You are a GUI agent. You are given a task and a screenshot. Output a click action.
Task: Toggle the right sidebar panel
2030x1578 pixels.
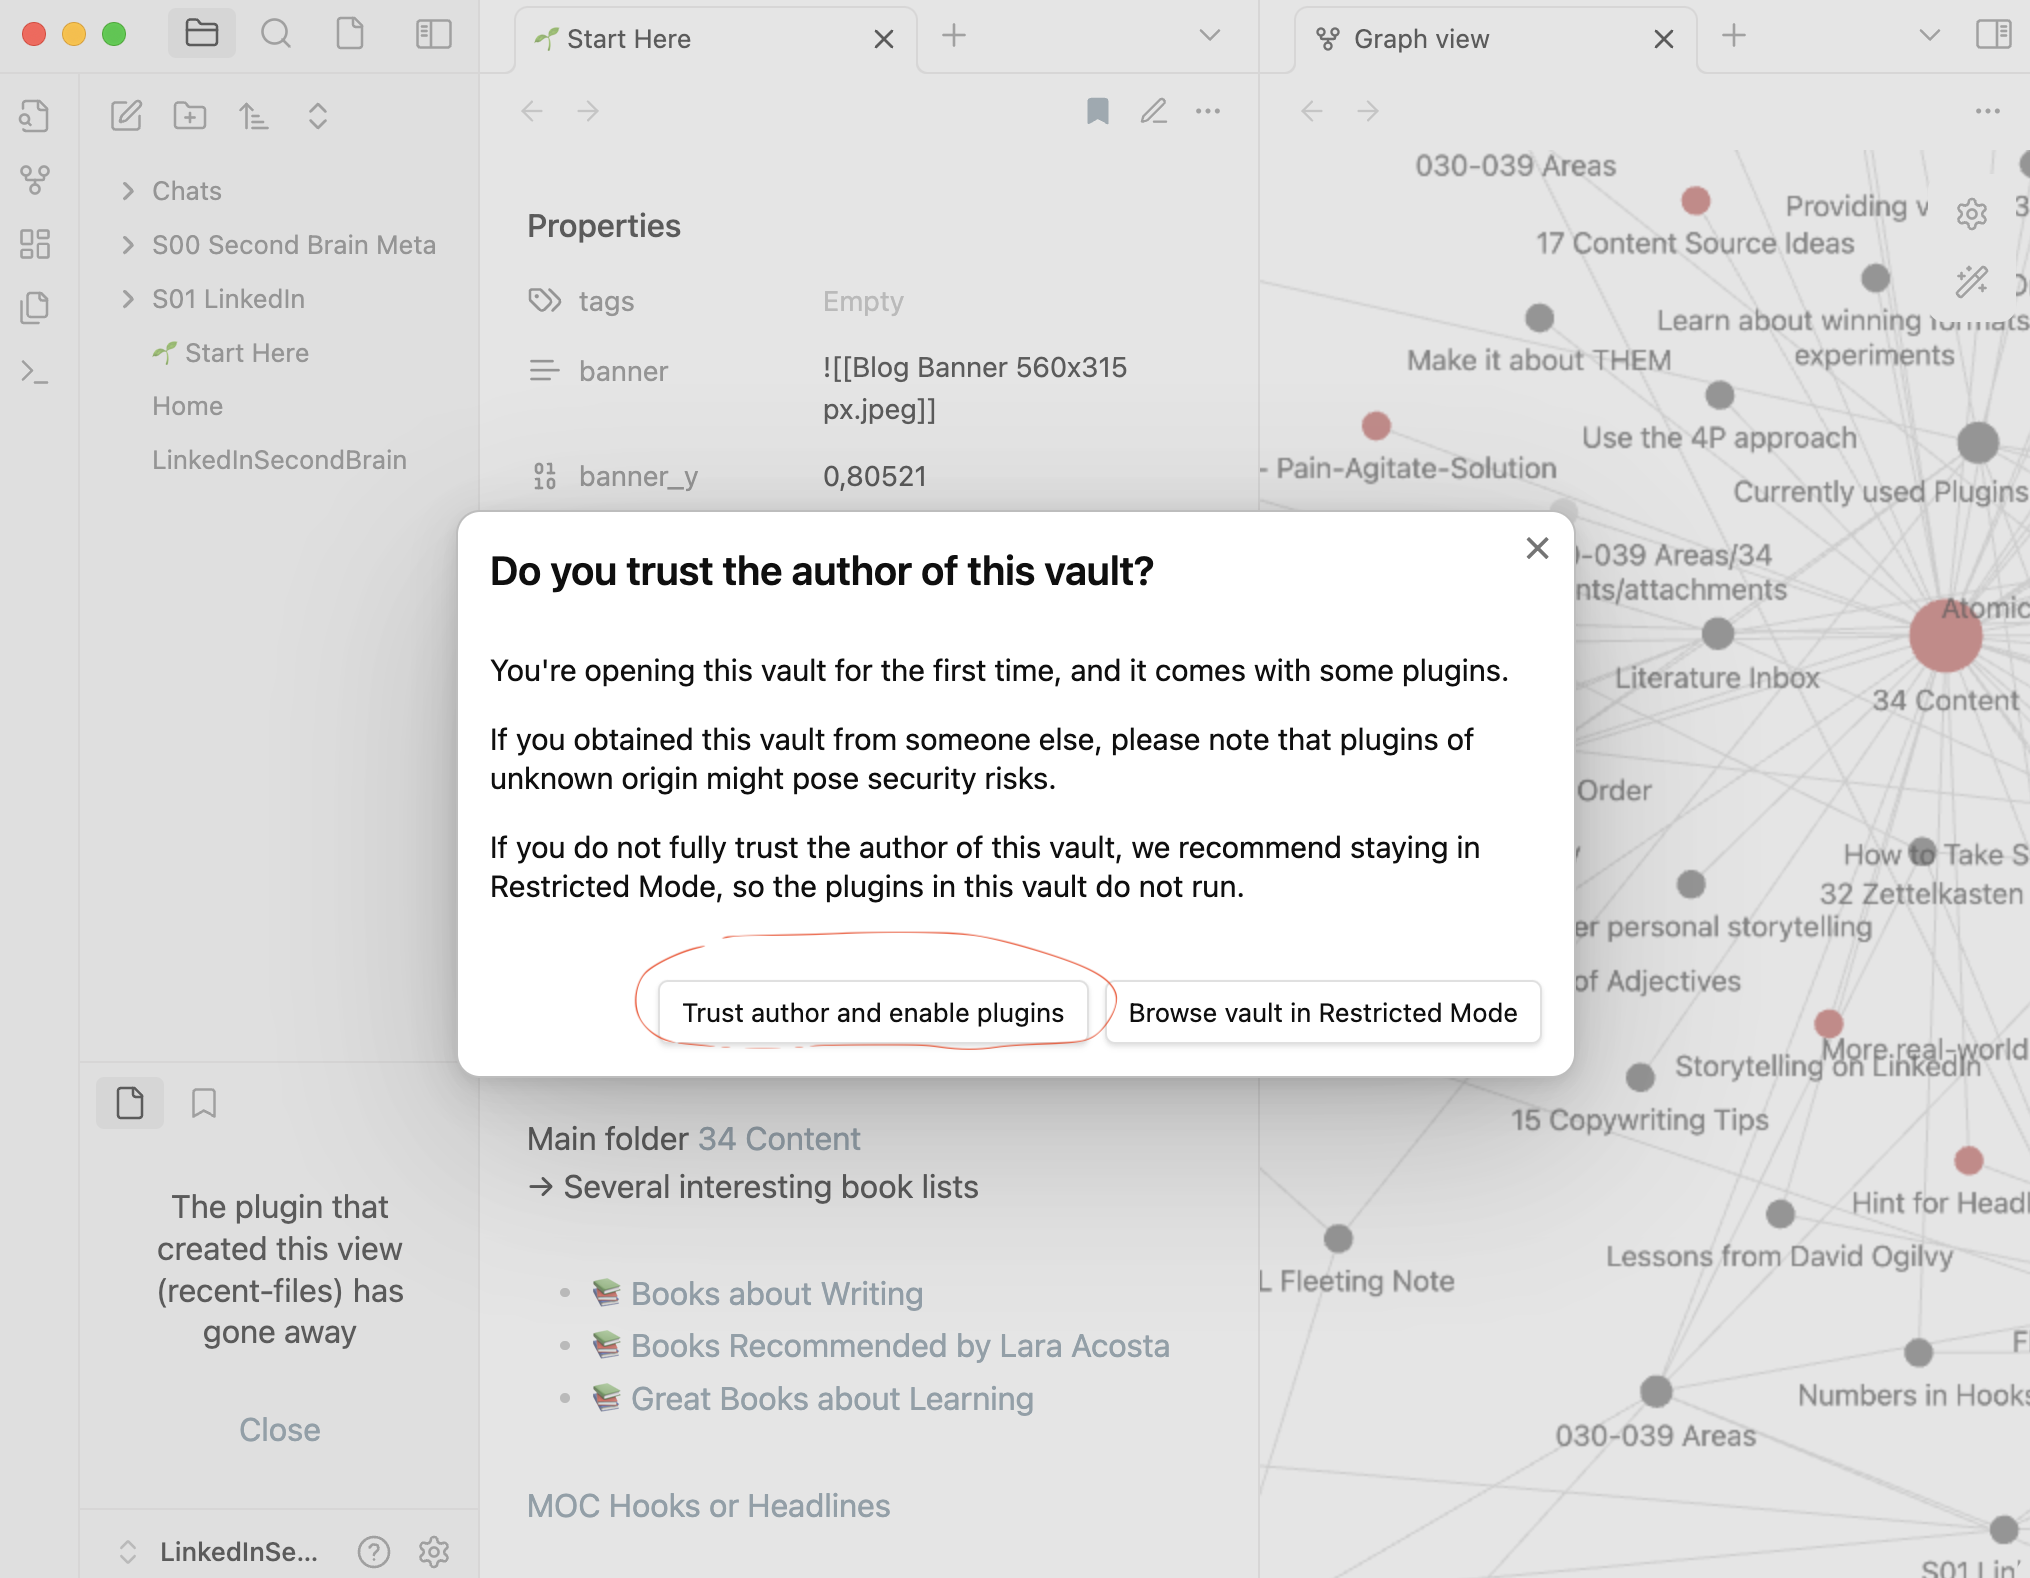tap(1993, 35)
